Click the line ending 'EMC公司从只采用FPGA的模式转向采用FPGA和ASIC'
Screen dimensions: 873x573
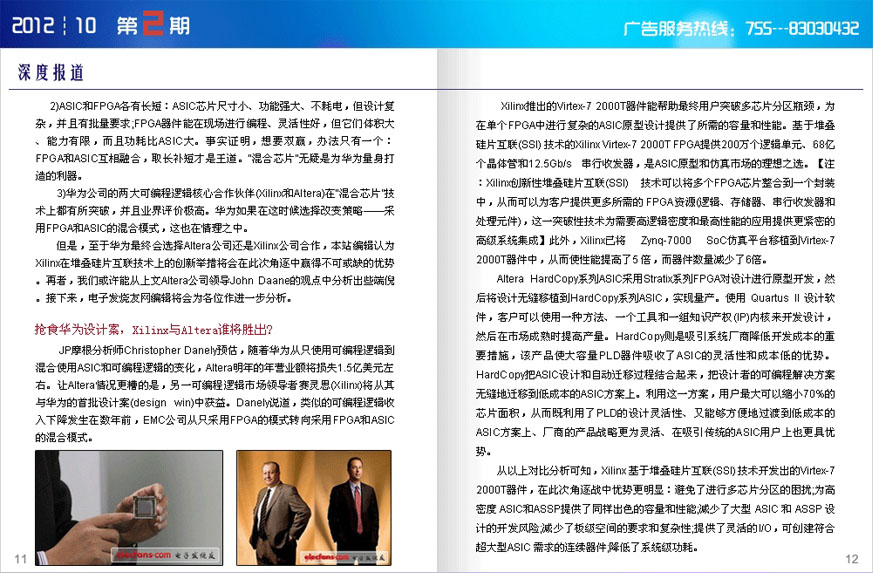pyautogui.click(x=215, y=420)
